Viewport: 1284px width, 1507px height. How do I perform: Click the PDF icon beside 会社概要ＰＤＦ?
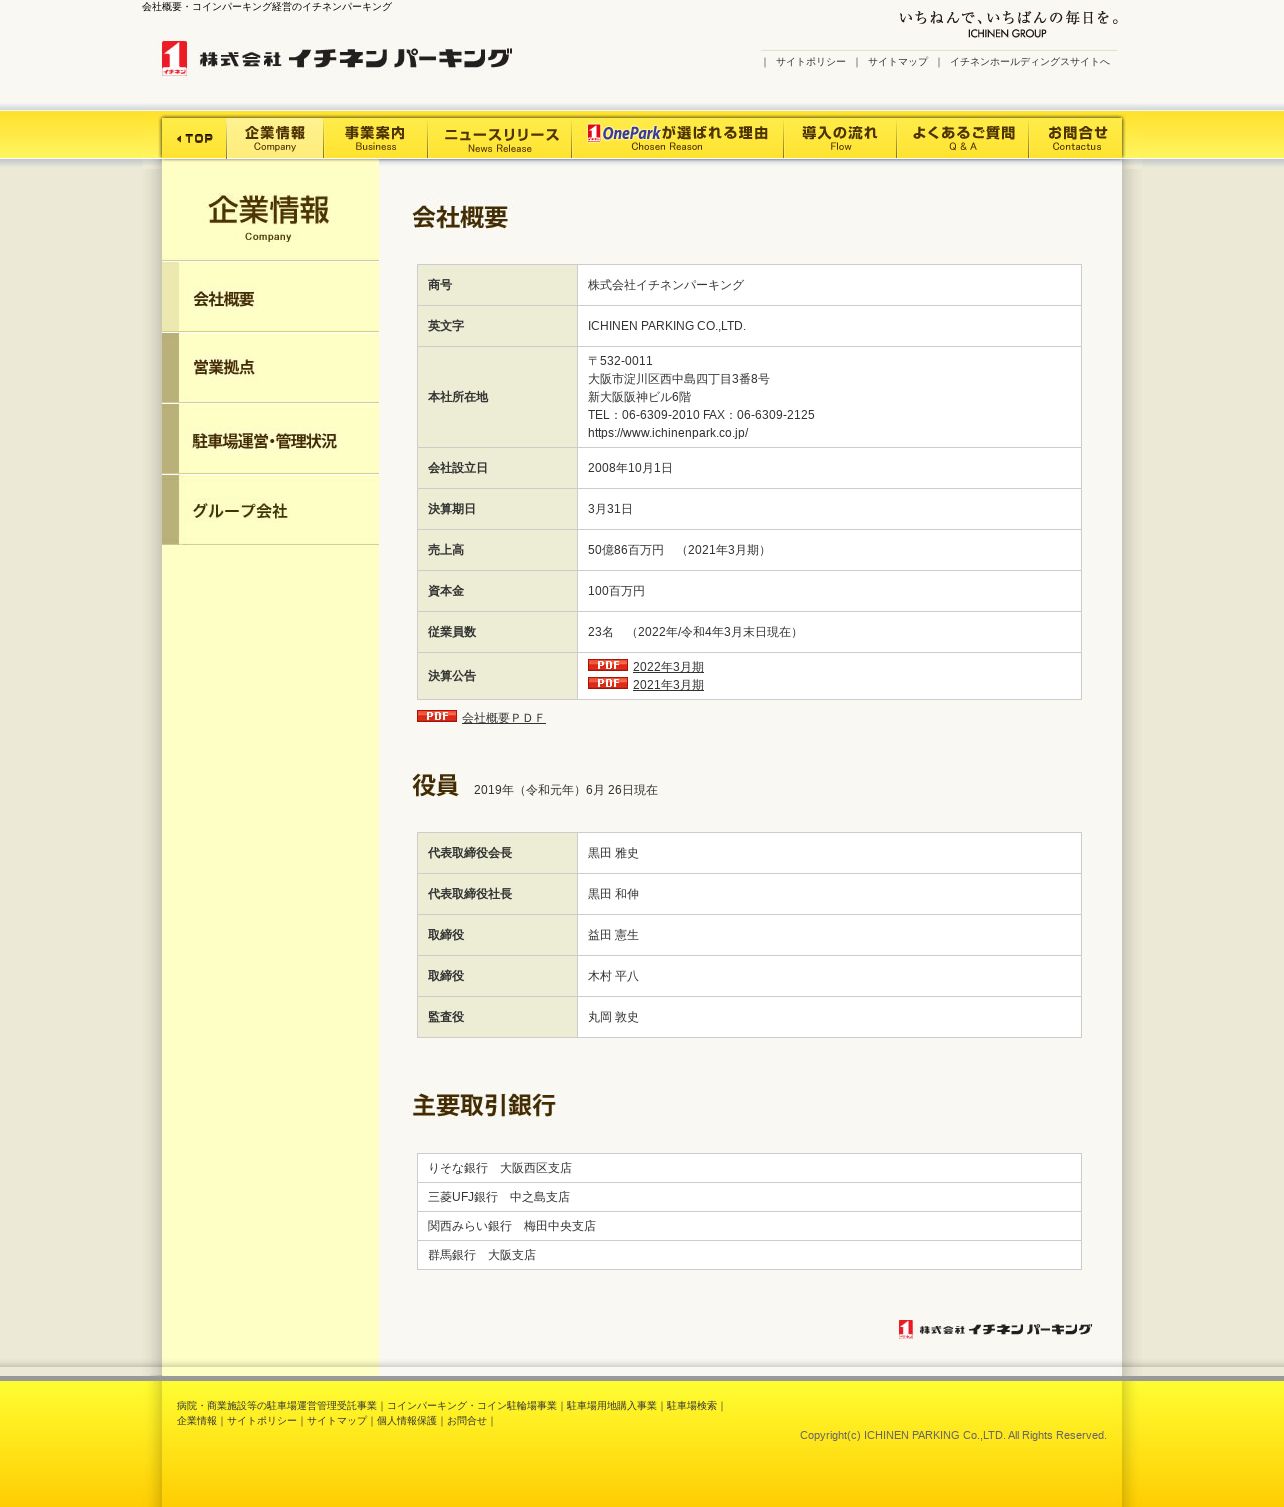[x=437, y=716]
